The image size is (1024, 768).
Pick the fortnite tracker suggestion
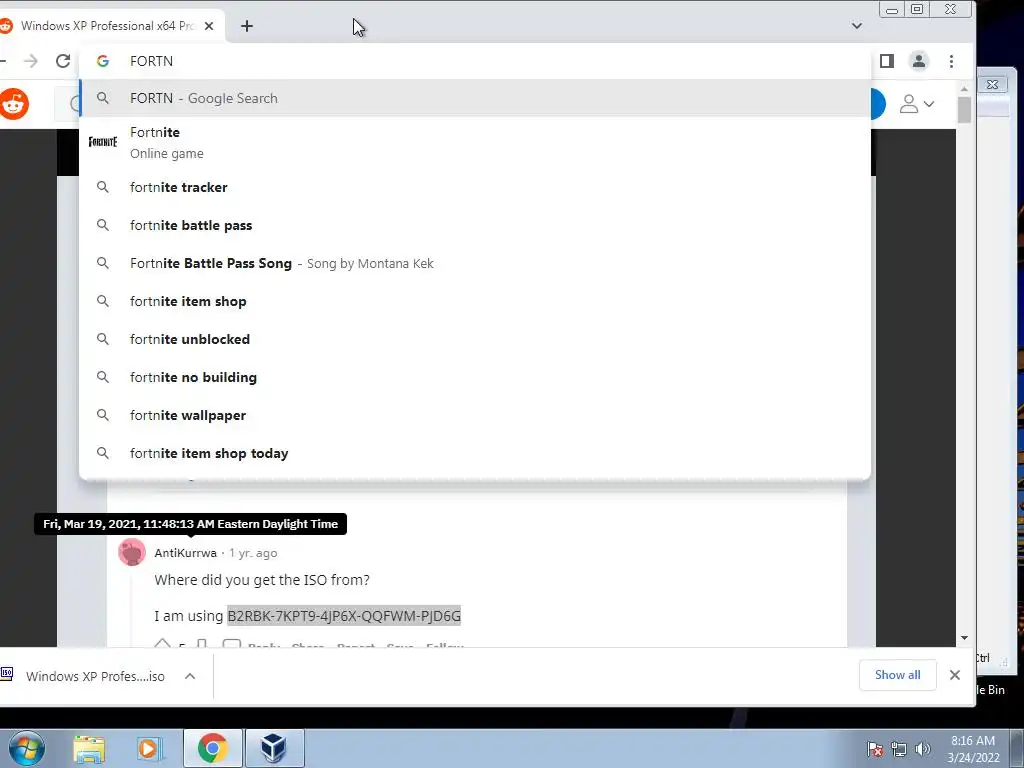475,187
